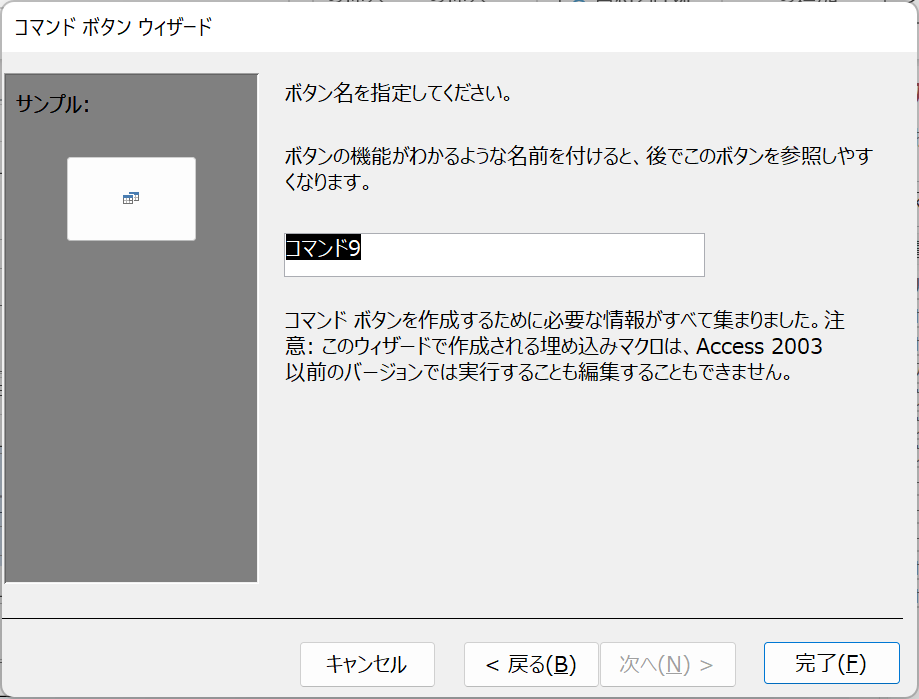Click text ボタンの機能がわかるような名前 description
This screenshot has height=699, width=919.
(578, 169)
